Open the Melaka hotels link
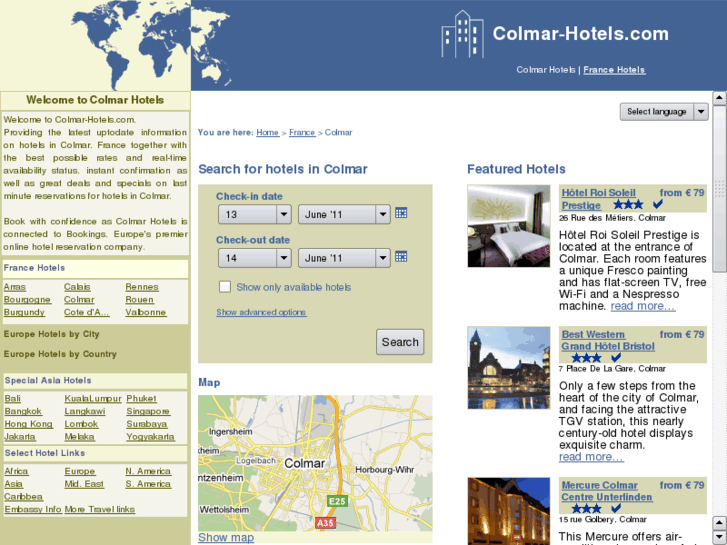The width and height of the screenshot is (727, 545). (79, 436)
